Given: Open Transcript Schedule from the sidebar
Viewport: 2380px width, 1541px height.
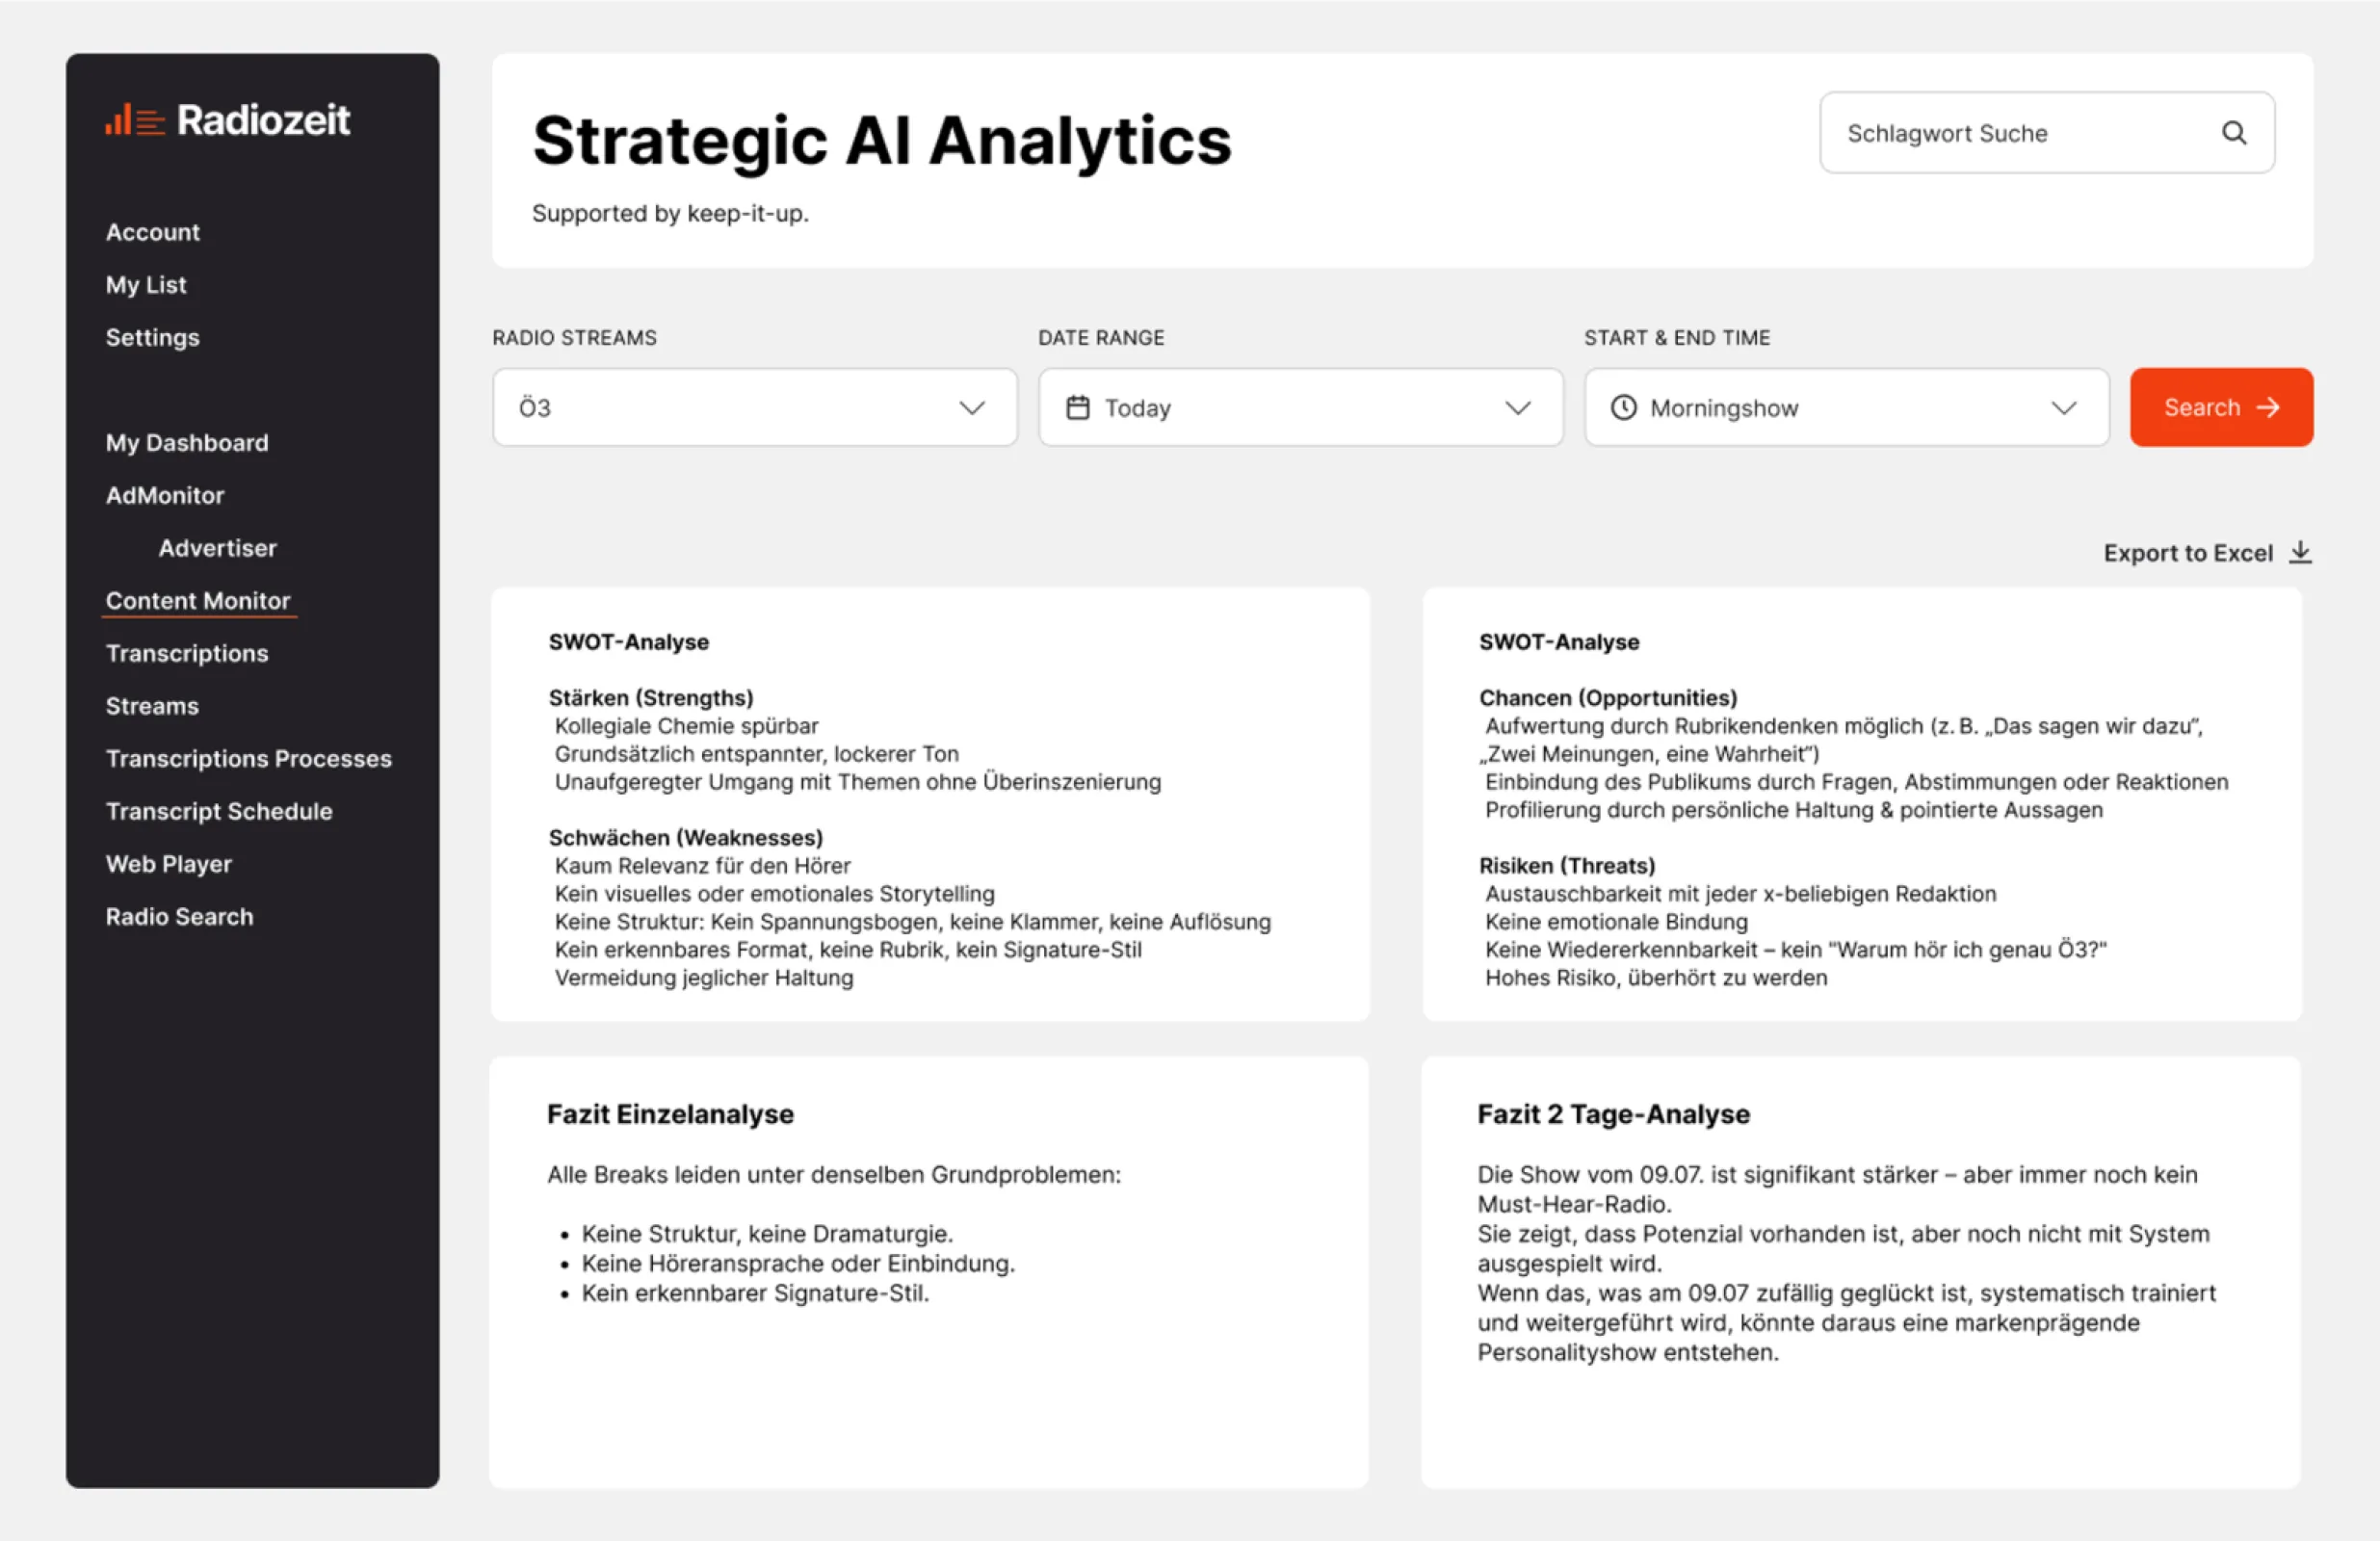Looking at the screenshot, I should click(219, 811).
